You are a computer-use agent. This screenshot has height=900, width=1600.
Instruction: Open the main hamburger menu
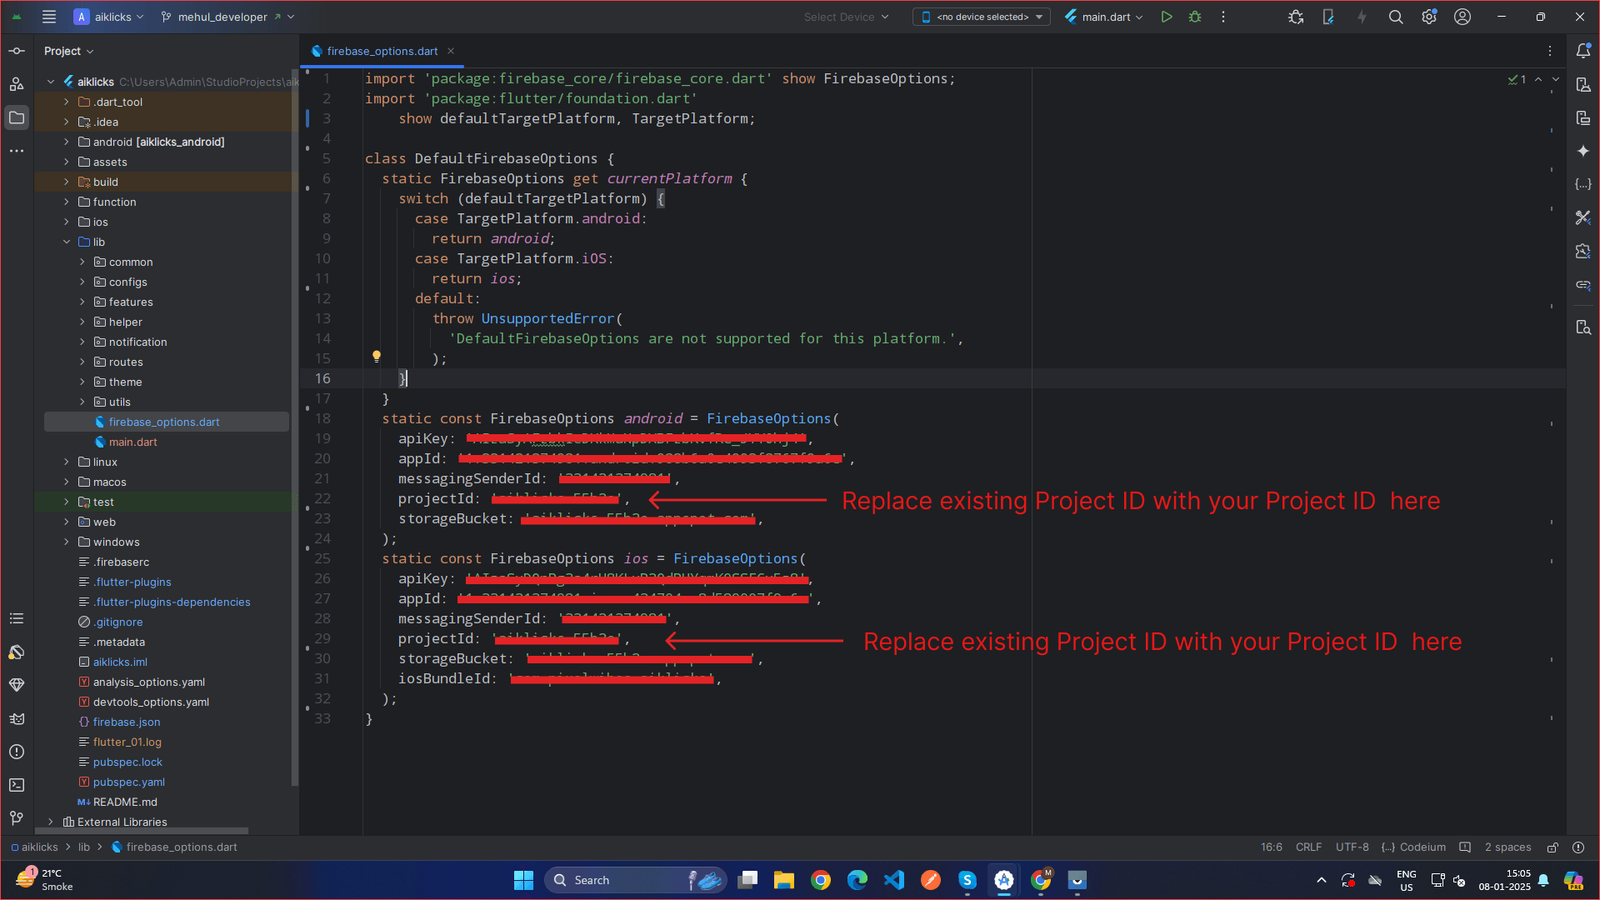coord(49,17)
